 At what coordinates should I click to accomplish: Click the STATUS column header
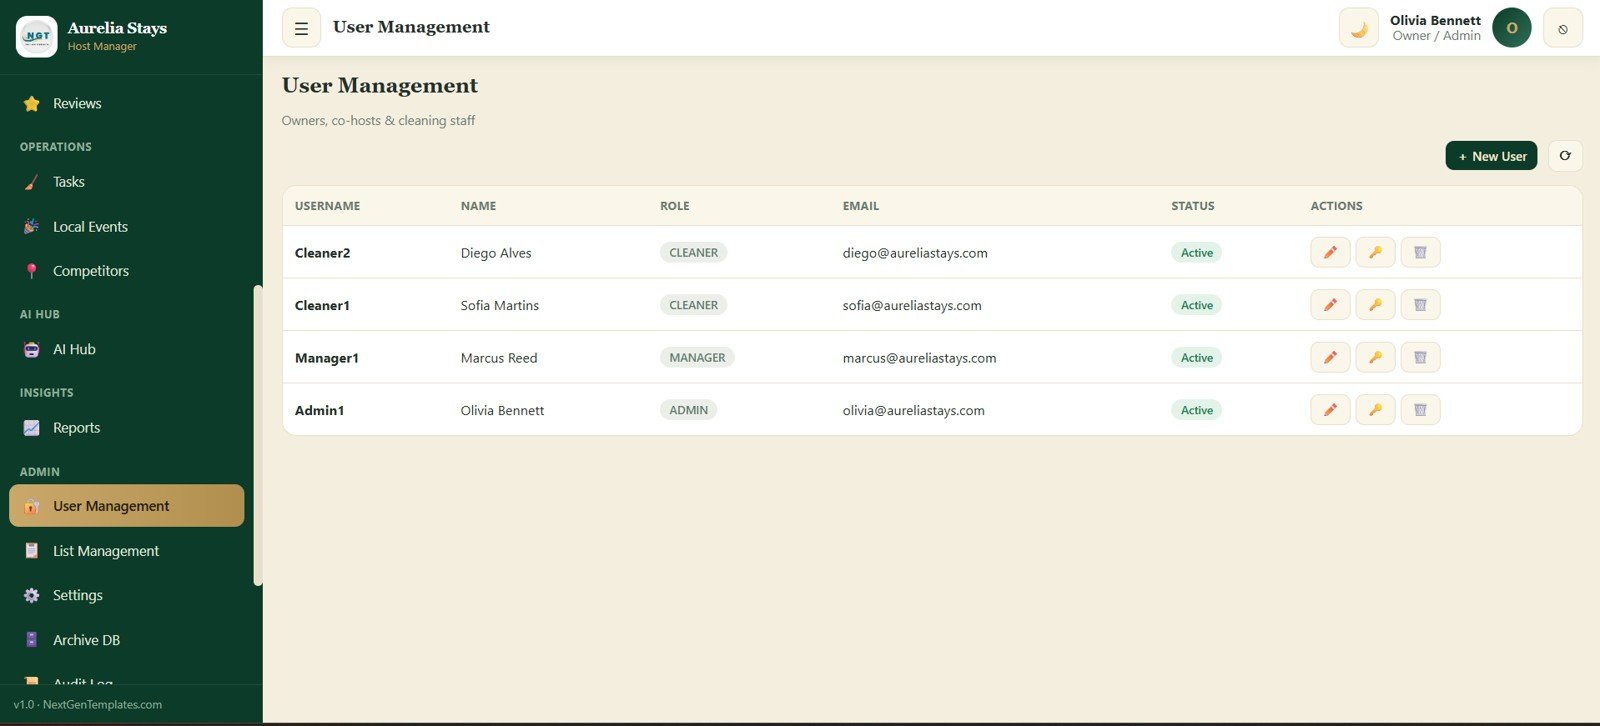(x=1193, y=206)
